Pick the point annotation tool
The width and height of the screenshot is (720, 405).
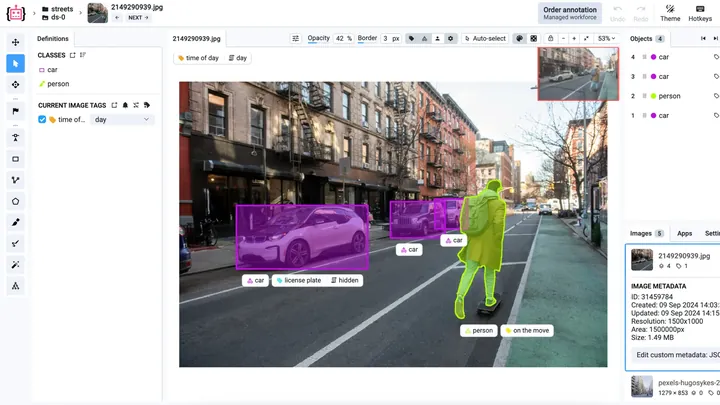[x=16, y=137]
